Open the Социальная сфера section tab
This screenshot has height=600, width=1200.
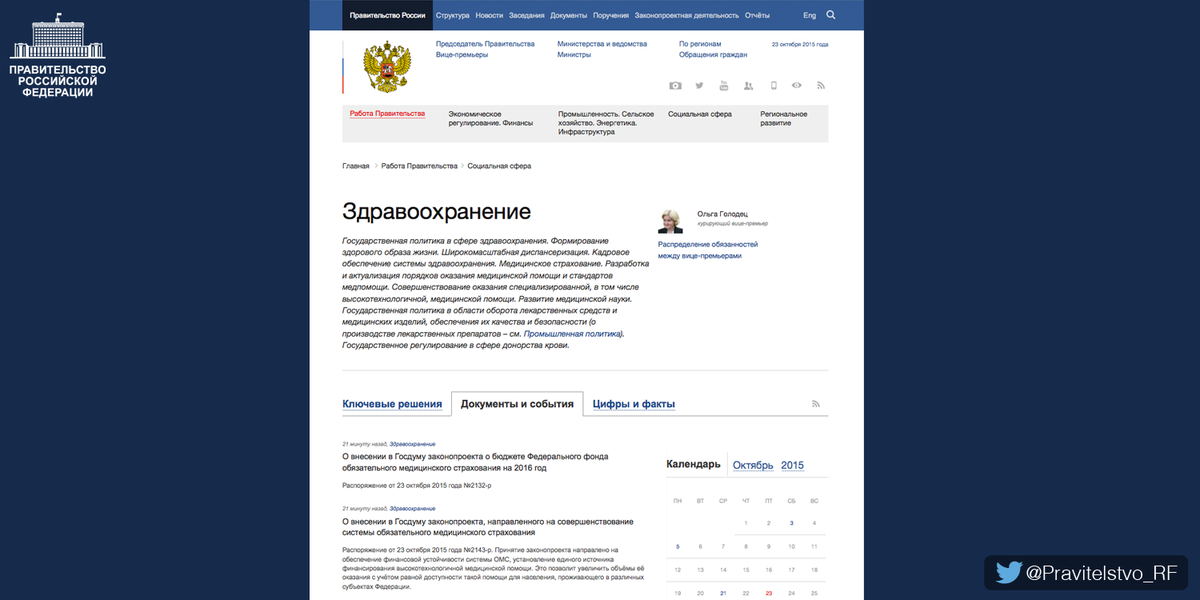700,114
